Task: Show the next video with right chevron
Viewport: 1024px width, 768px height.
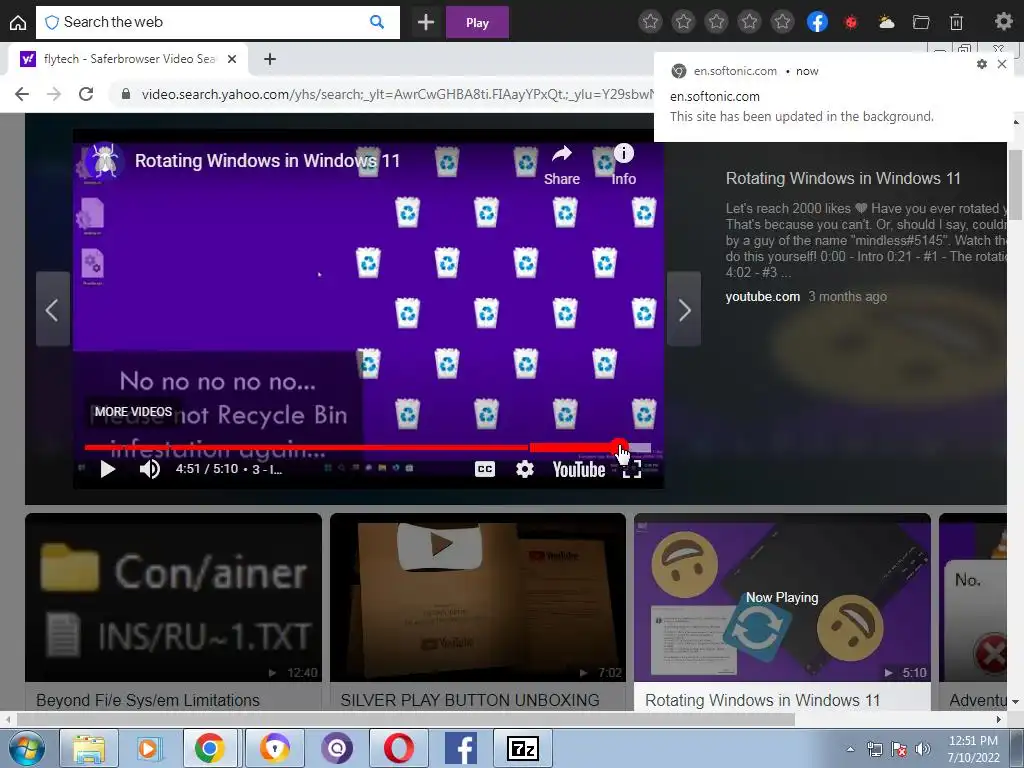Action: point(684,310)
